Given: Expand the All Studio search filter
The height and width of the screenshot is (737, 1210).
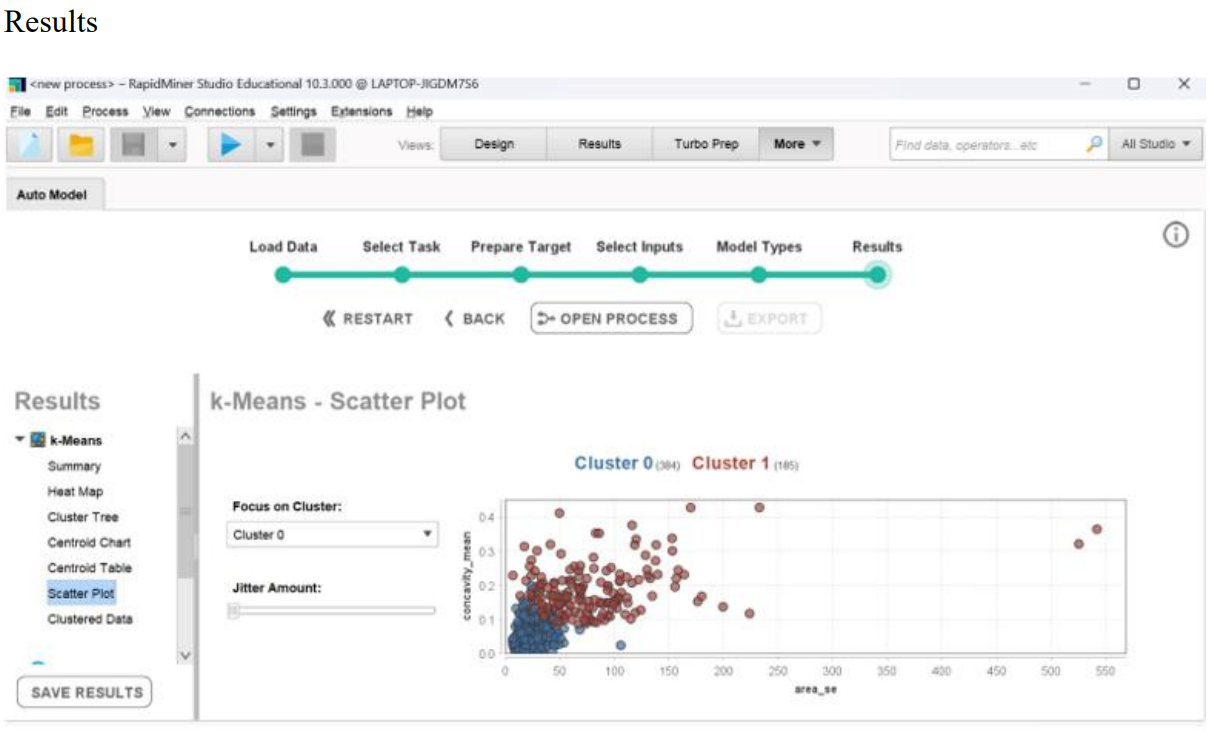Looking at the screenshot, I should point(1156,144).
